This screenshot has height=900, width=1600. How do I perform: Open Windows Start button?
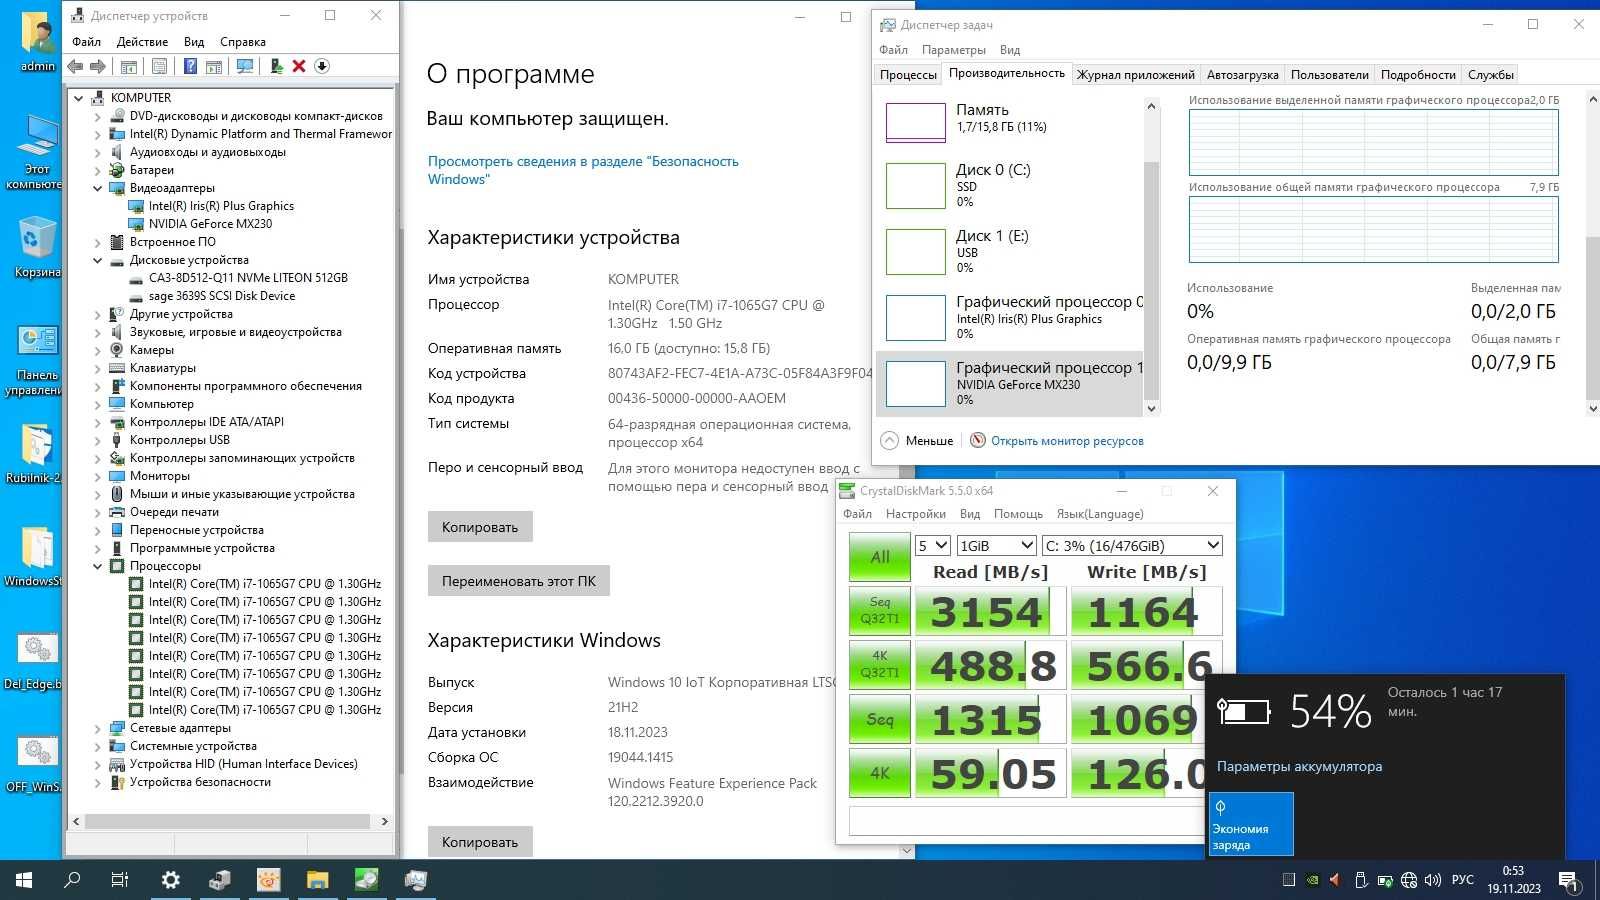click(24, 880)
